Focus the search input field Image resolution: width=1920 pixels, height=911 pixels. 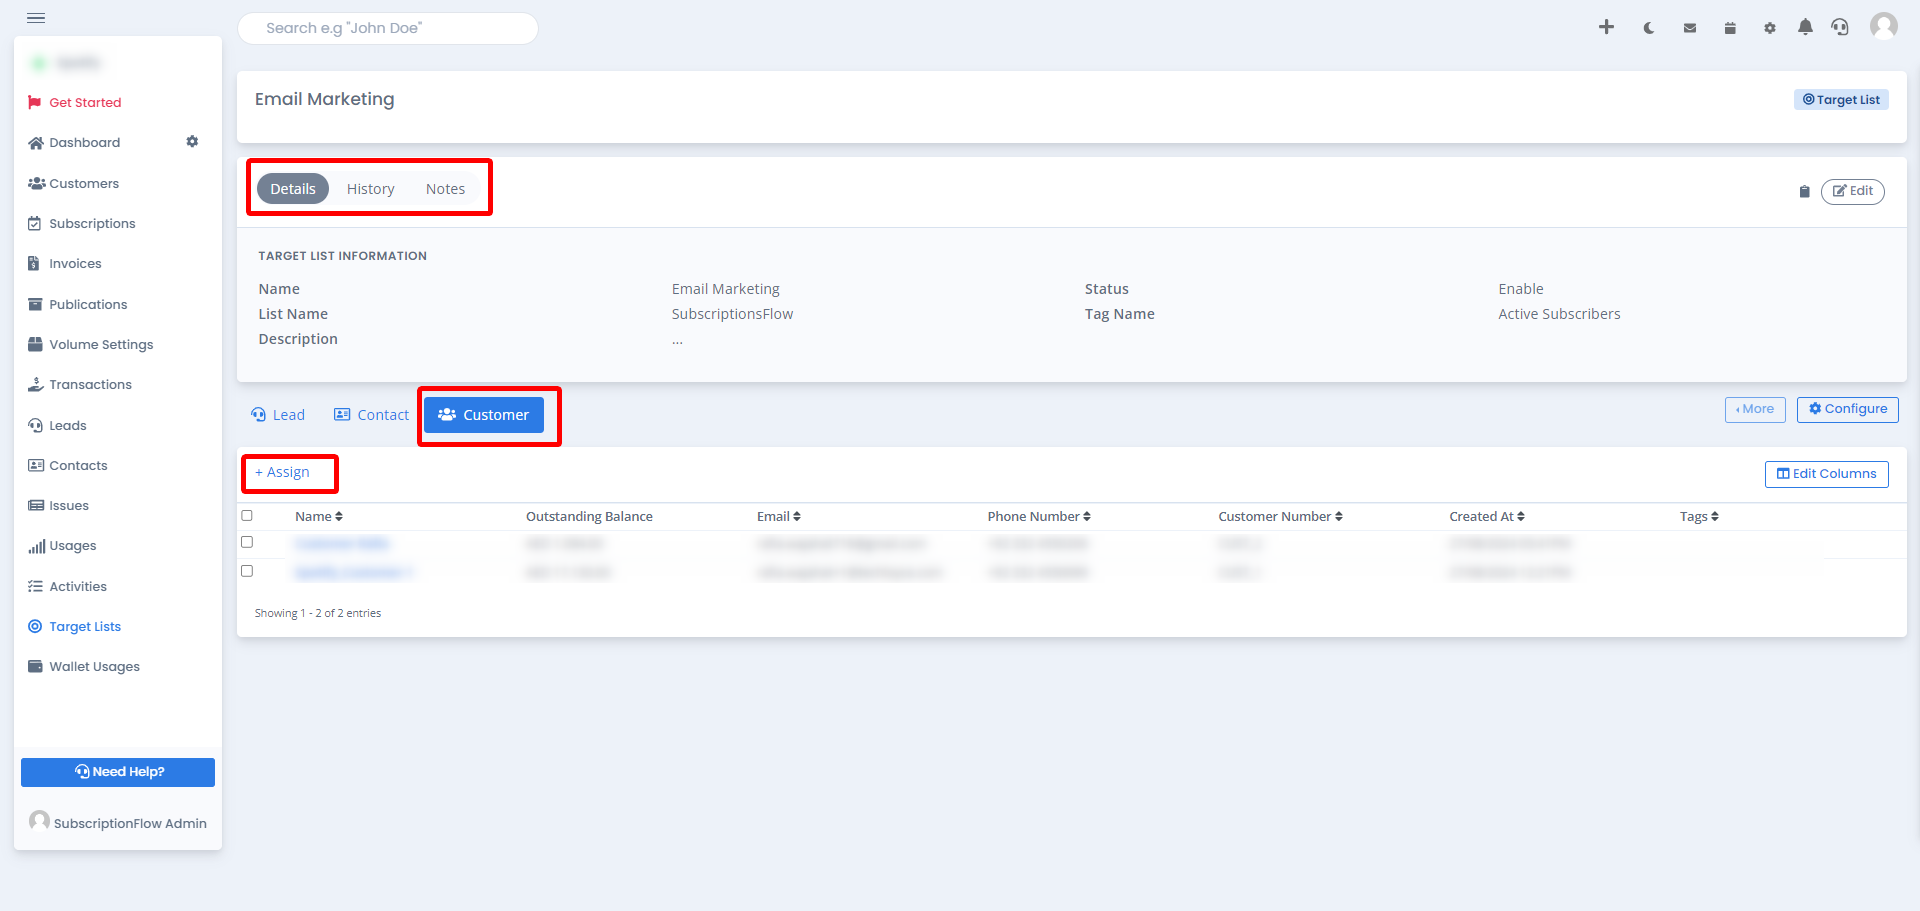(x=388, y=28)
